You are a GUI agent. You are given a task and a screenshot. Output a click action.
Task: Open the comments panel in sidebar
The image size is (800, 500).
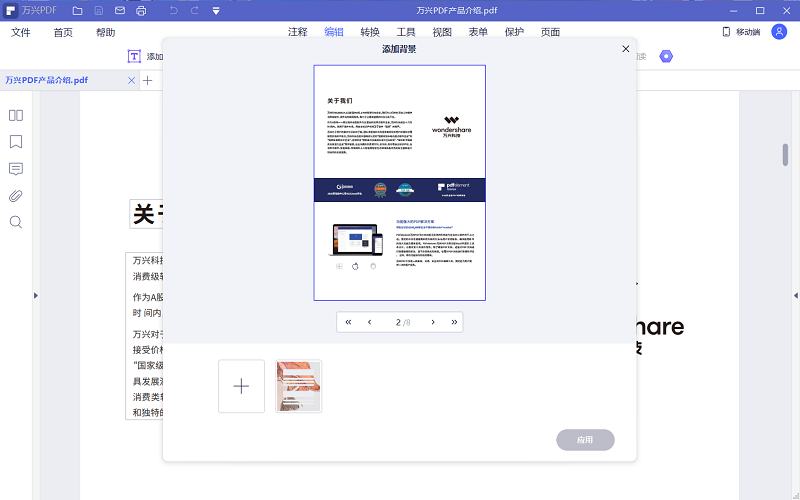pyautogui.click(x=16, y=169)
